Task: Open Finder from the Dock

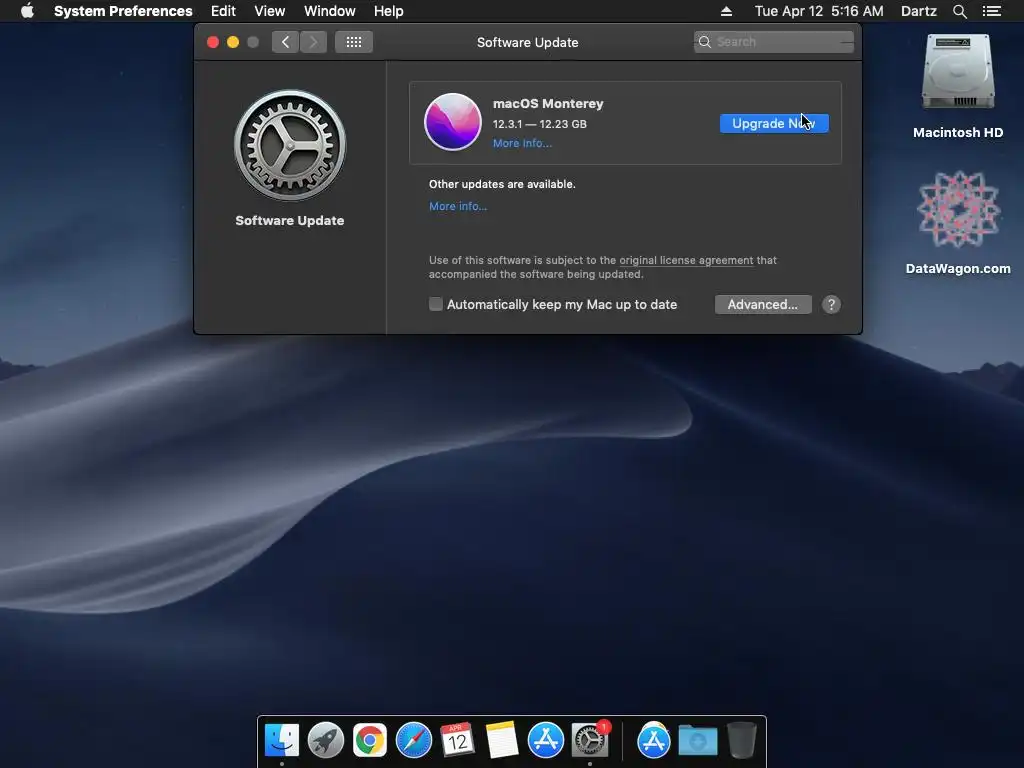Action: click(x=281, y=740)
